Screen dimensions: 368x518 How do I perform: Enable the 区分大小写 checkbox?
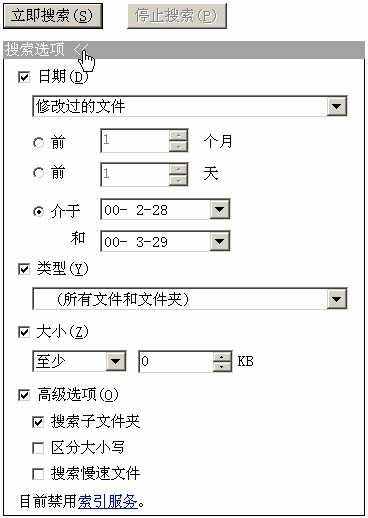tap(38, 448)
